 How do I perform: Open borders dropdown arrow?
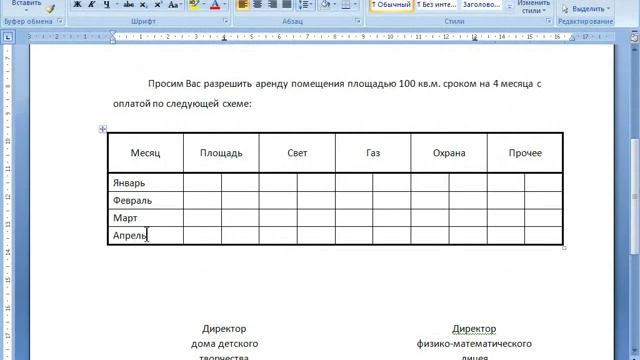[355, 4]
